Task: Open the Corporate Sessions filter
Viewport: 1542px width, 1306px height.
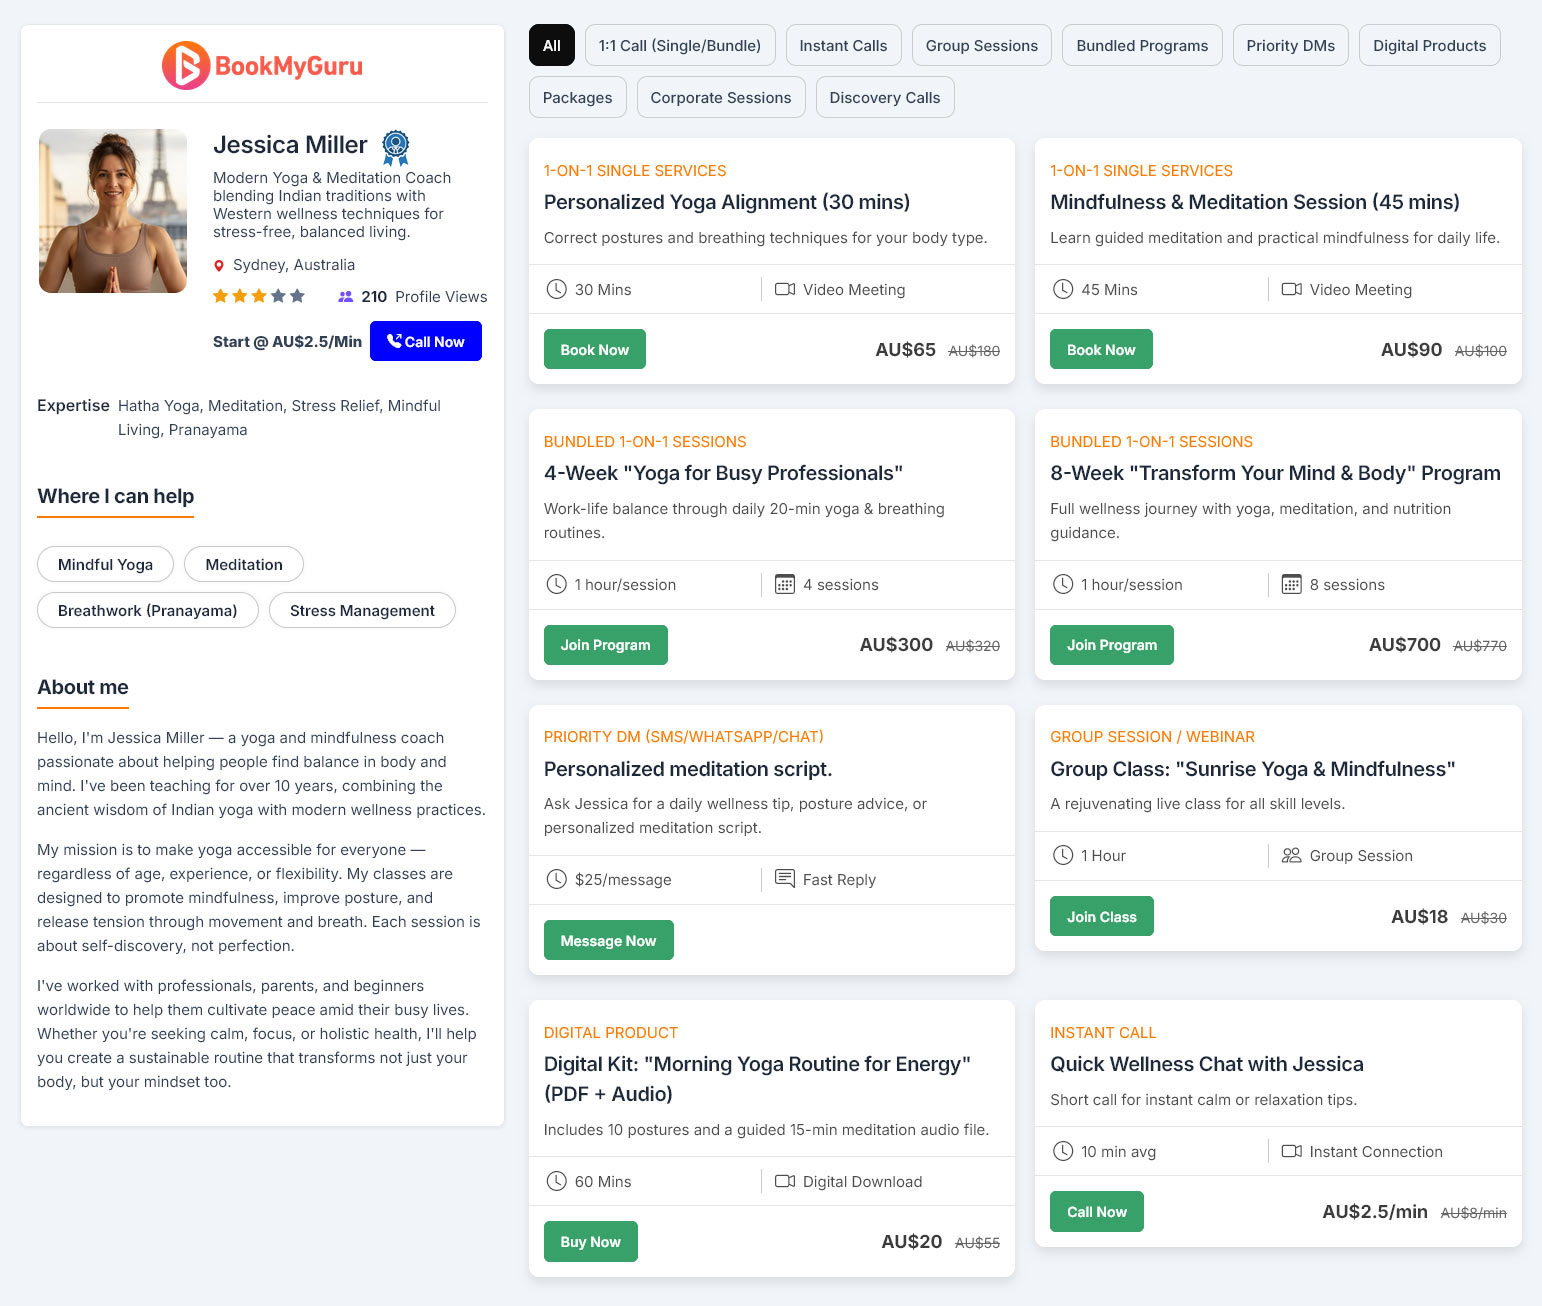Action: [720, 98]
